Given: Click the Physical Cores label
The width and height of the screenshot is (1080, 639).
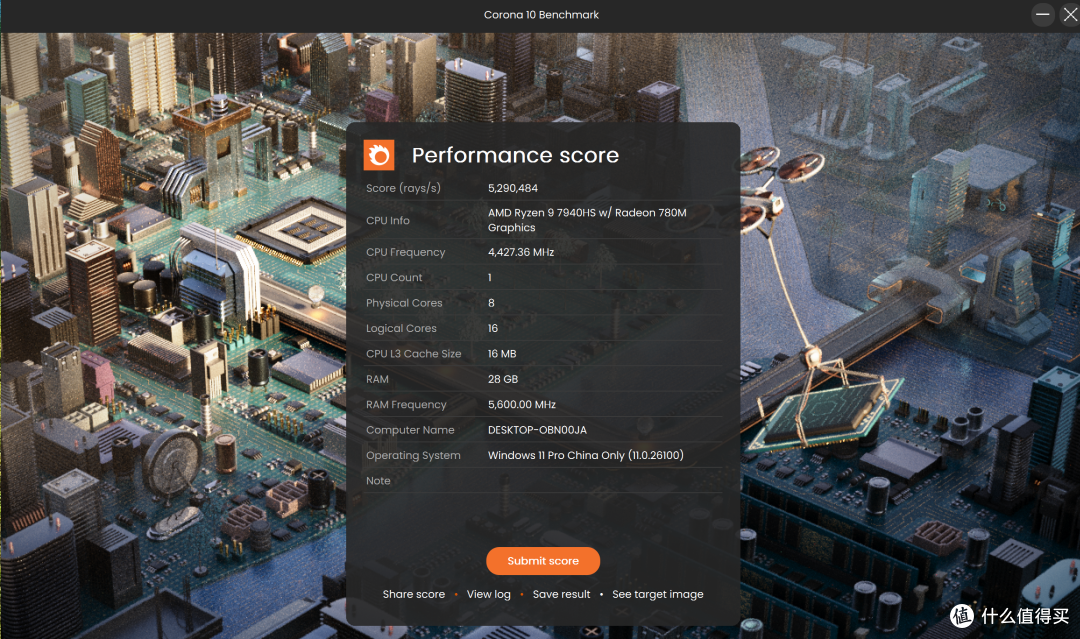Looking at the screenshot, I should point(404,303).
